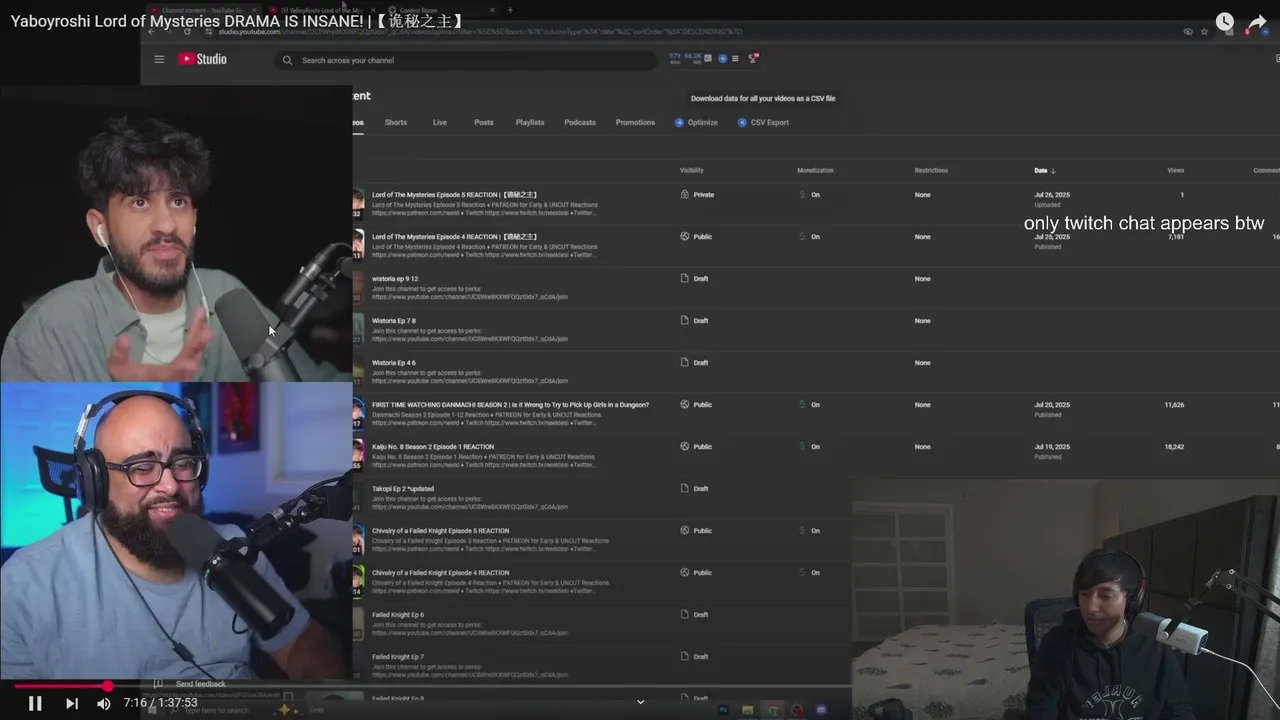Click the Monetization column header
This screenshot has height=720, width=1280.
click(815, 170)
